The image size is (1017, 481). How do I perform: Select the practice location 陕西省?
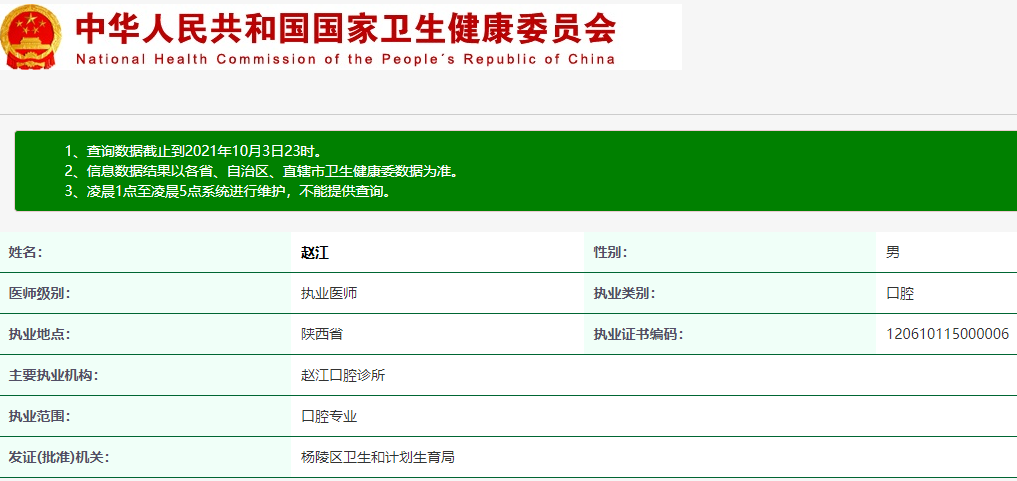pos(322,334)
